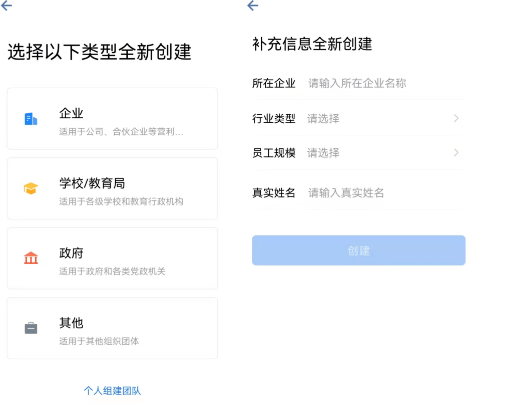This screenshot has width=507, height=404.
Task: Open the 员工规模 selection dropdown
Action: click(358, 153)
